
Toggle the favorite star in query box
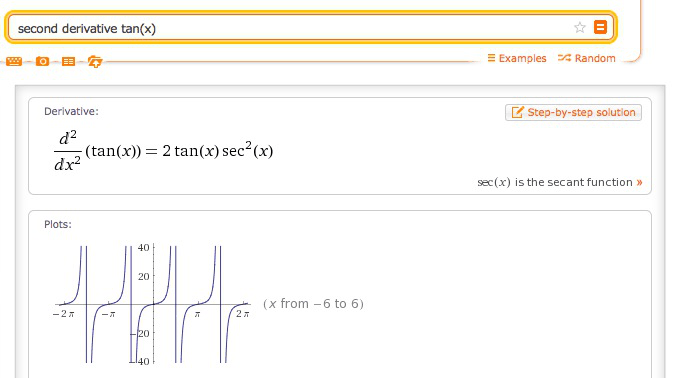point(580,28)
